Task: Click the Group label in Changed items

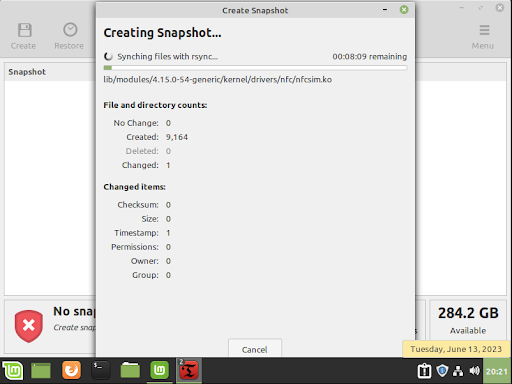Action: (145, 275)
